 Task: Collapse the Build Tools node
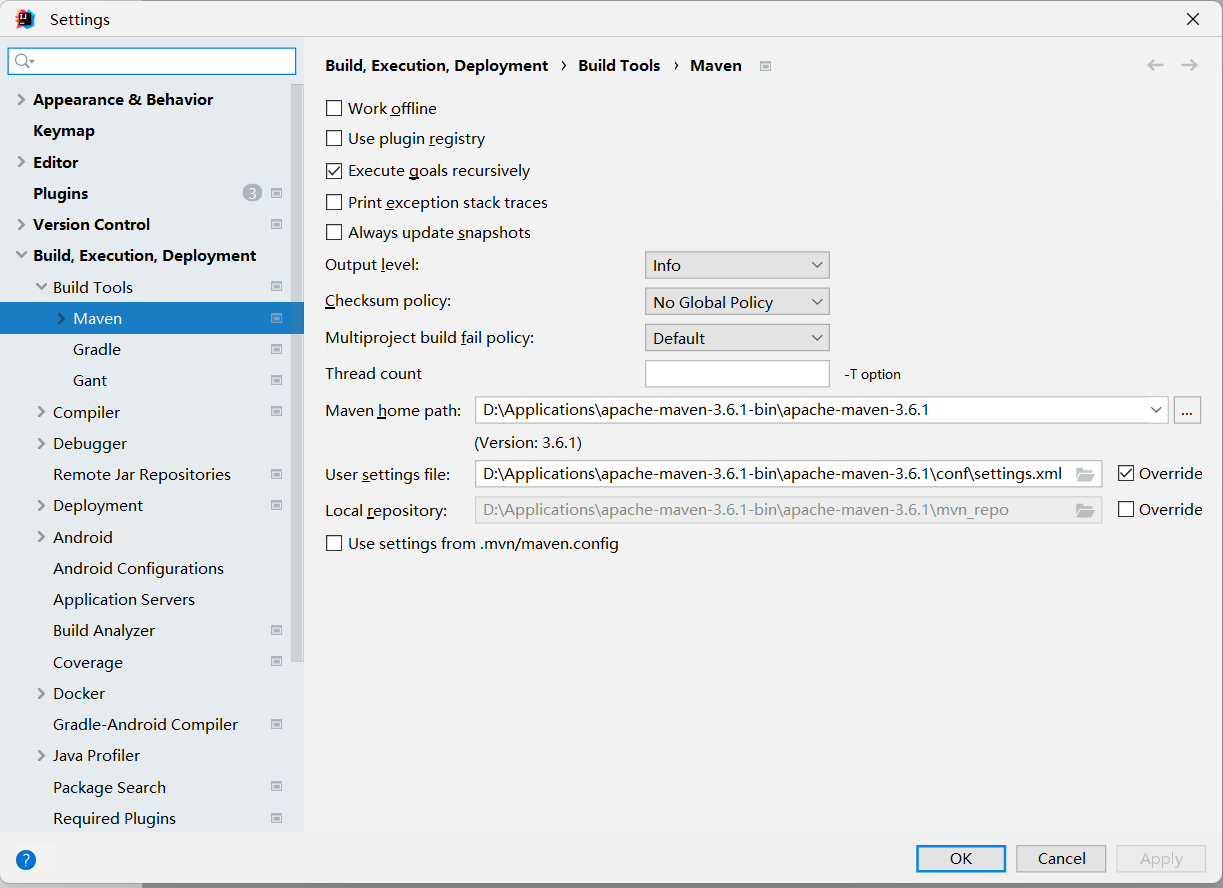click(x=41, y=287)
